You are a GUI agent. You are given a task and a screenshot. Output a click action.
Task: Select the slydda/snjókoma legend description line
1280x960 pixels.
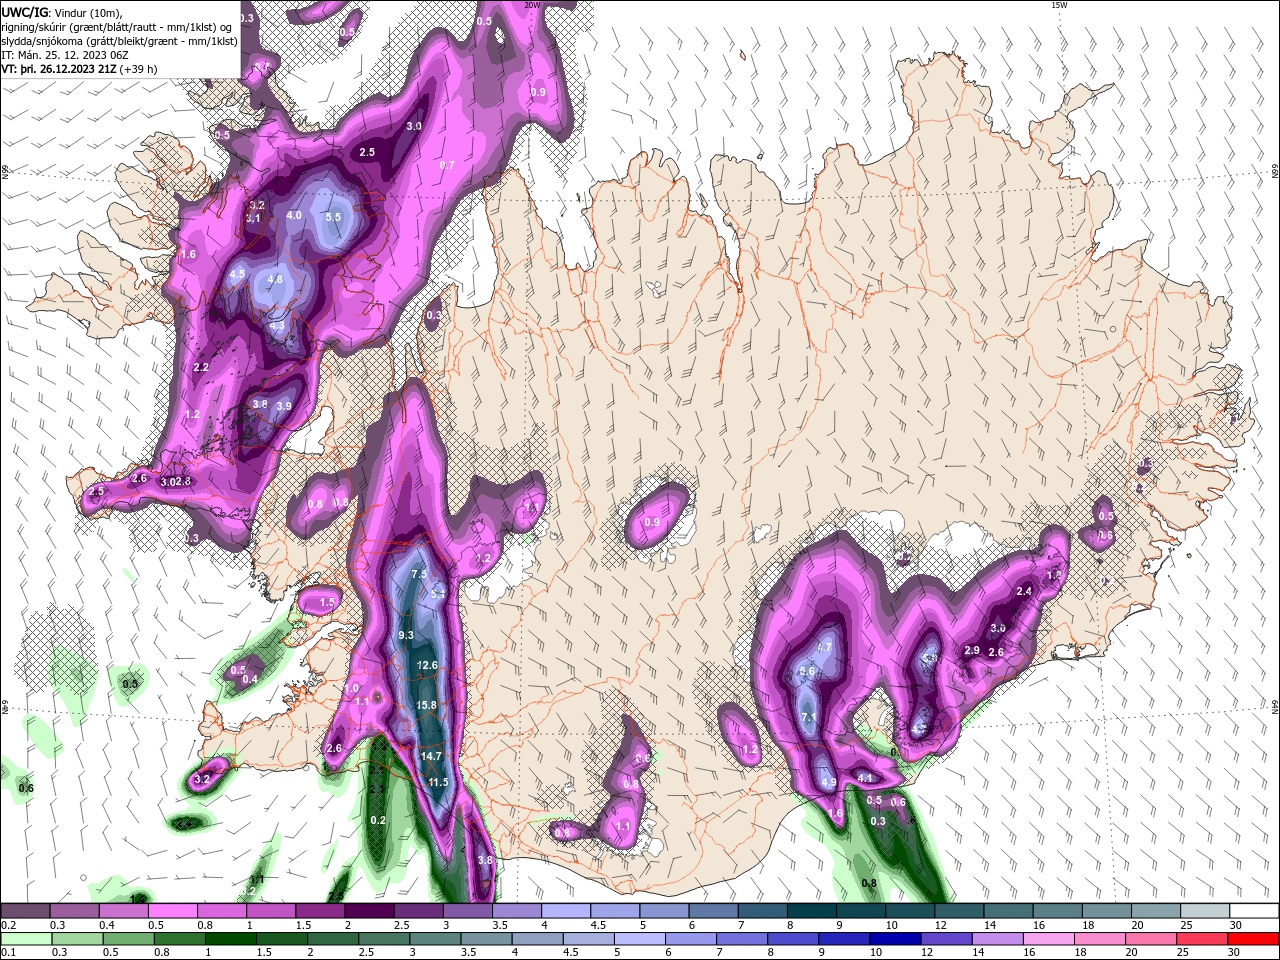119,41
